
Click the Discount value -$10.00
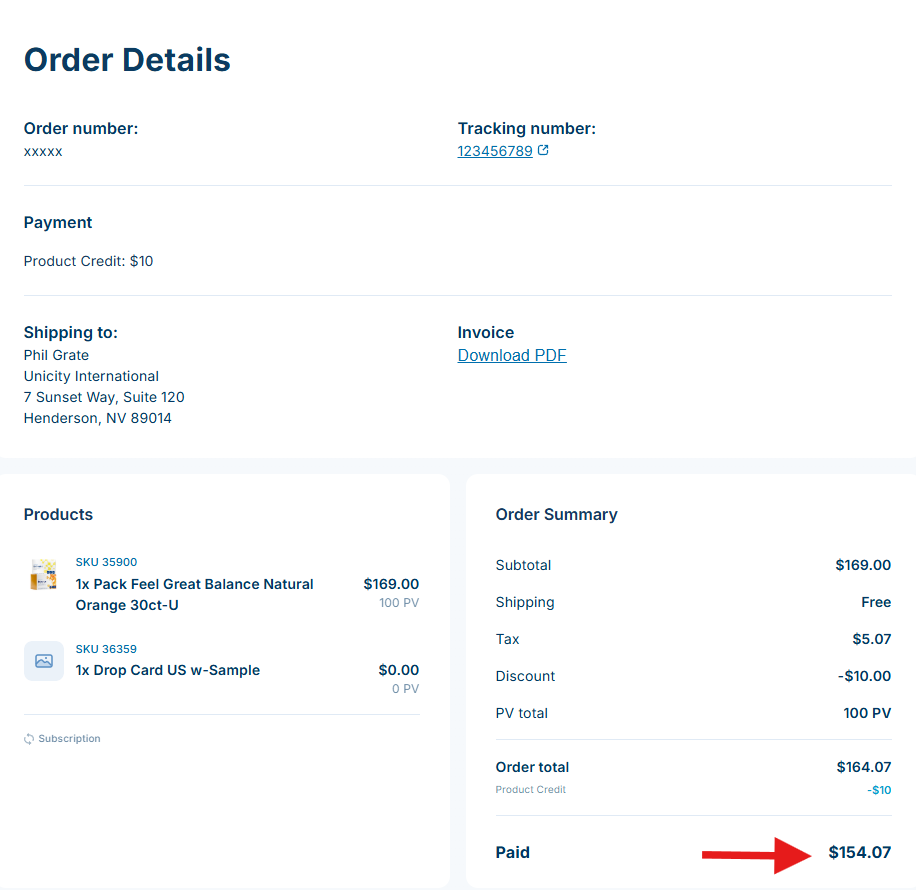coord(864,676)
